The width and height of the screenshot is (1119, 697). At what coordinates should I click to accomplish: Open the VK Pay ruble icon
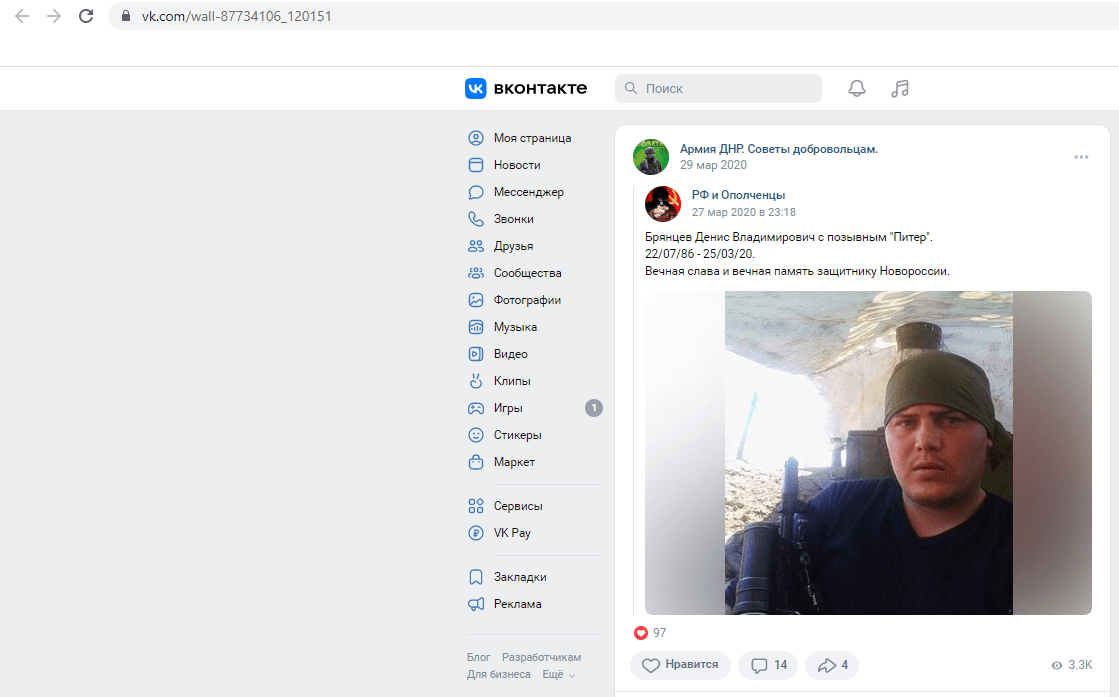[476, 533]
